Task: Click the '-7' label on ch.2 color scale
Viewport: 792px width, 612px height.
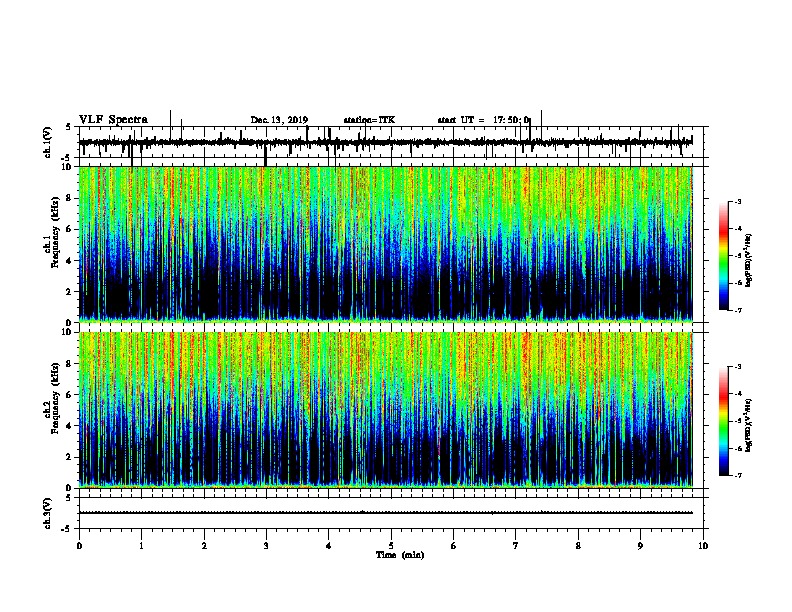Action: click(x=737, y=475)
